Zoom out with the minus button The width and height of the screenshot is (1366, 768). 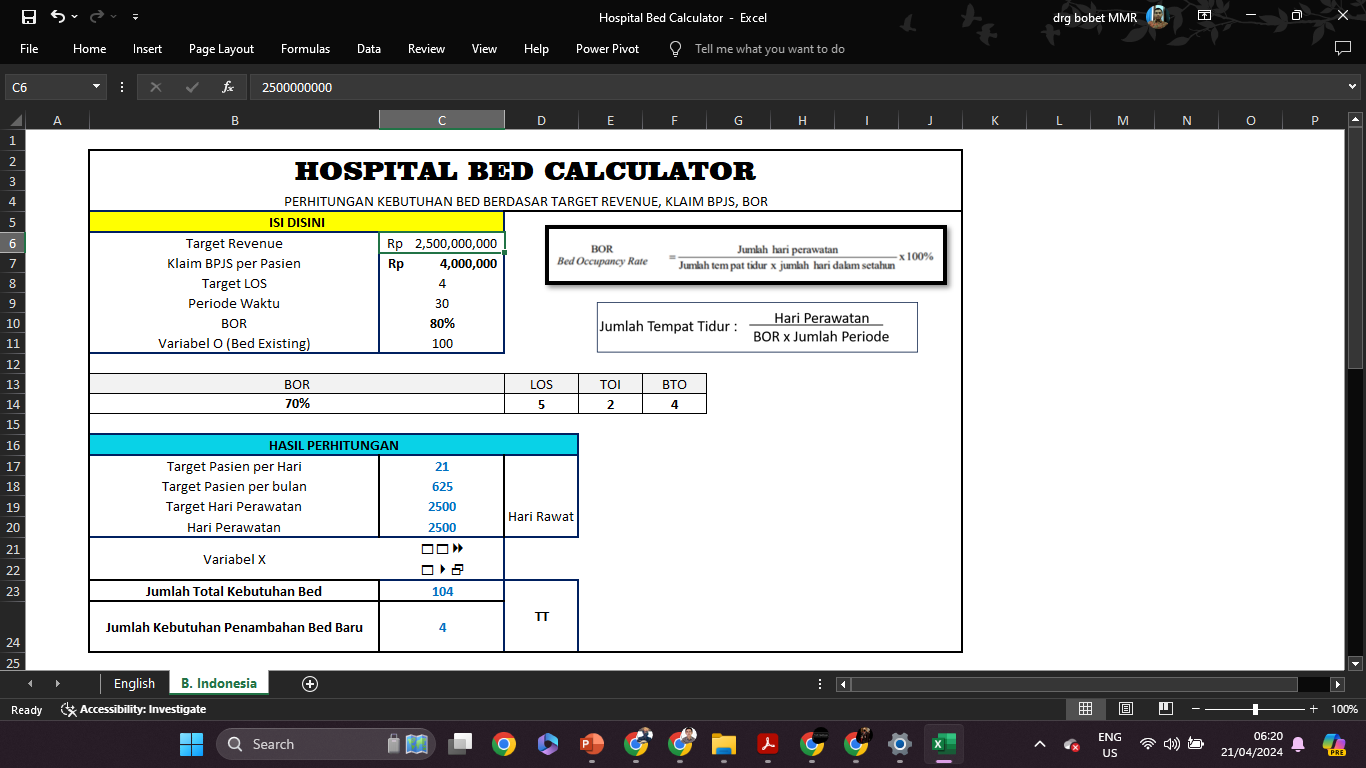point(1196,709)
